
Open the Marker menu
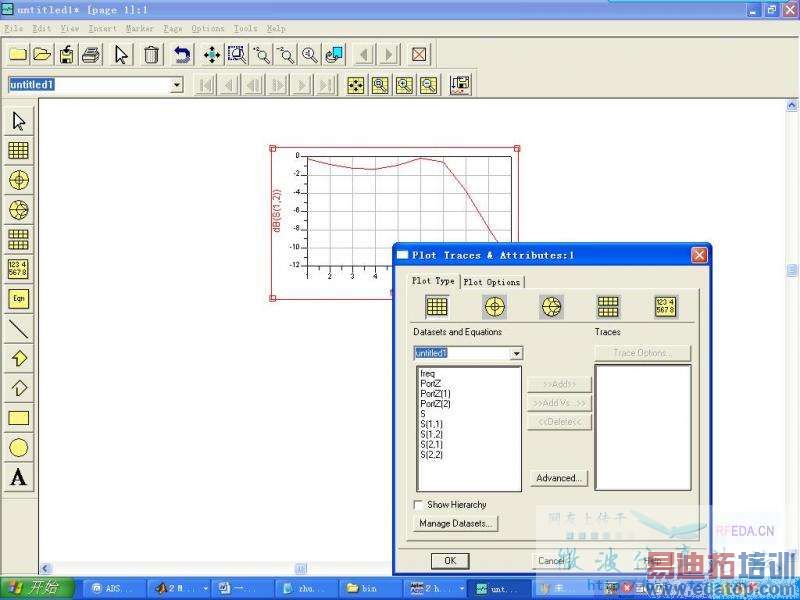(x=140, y=29)
